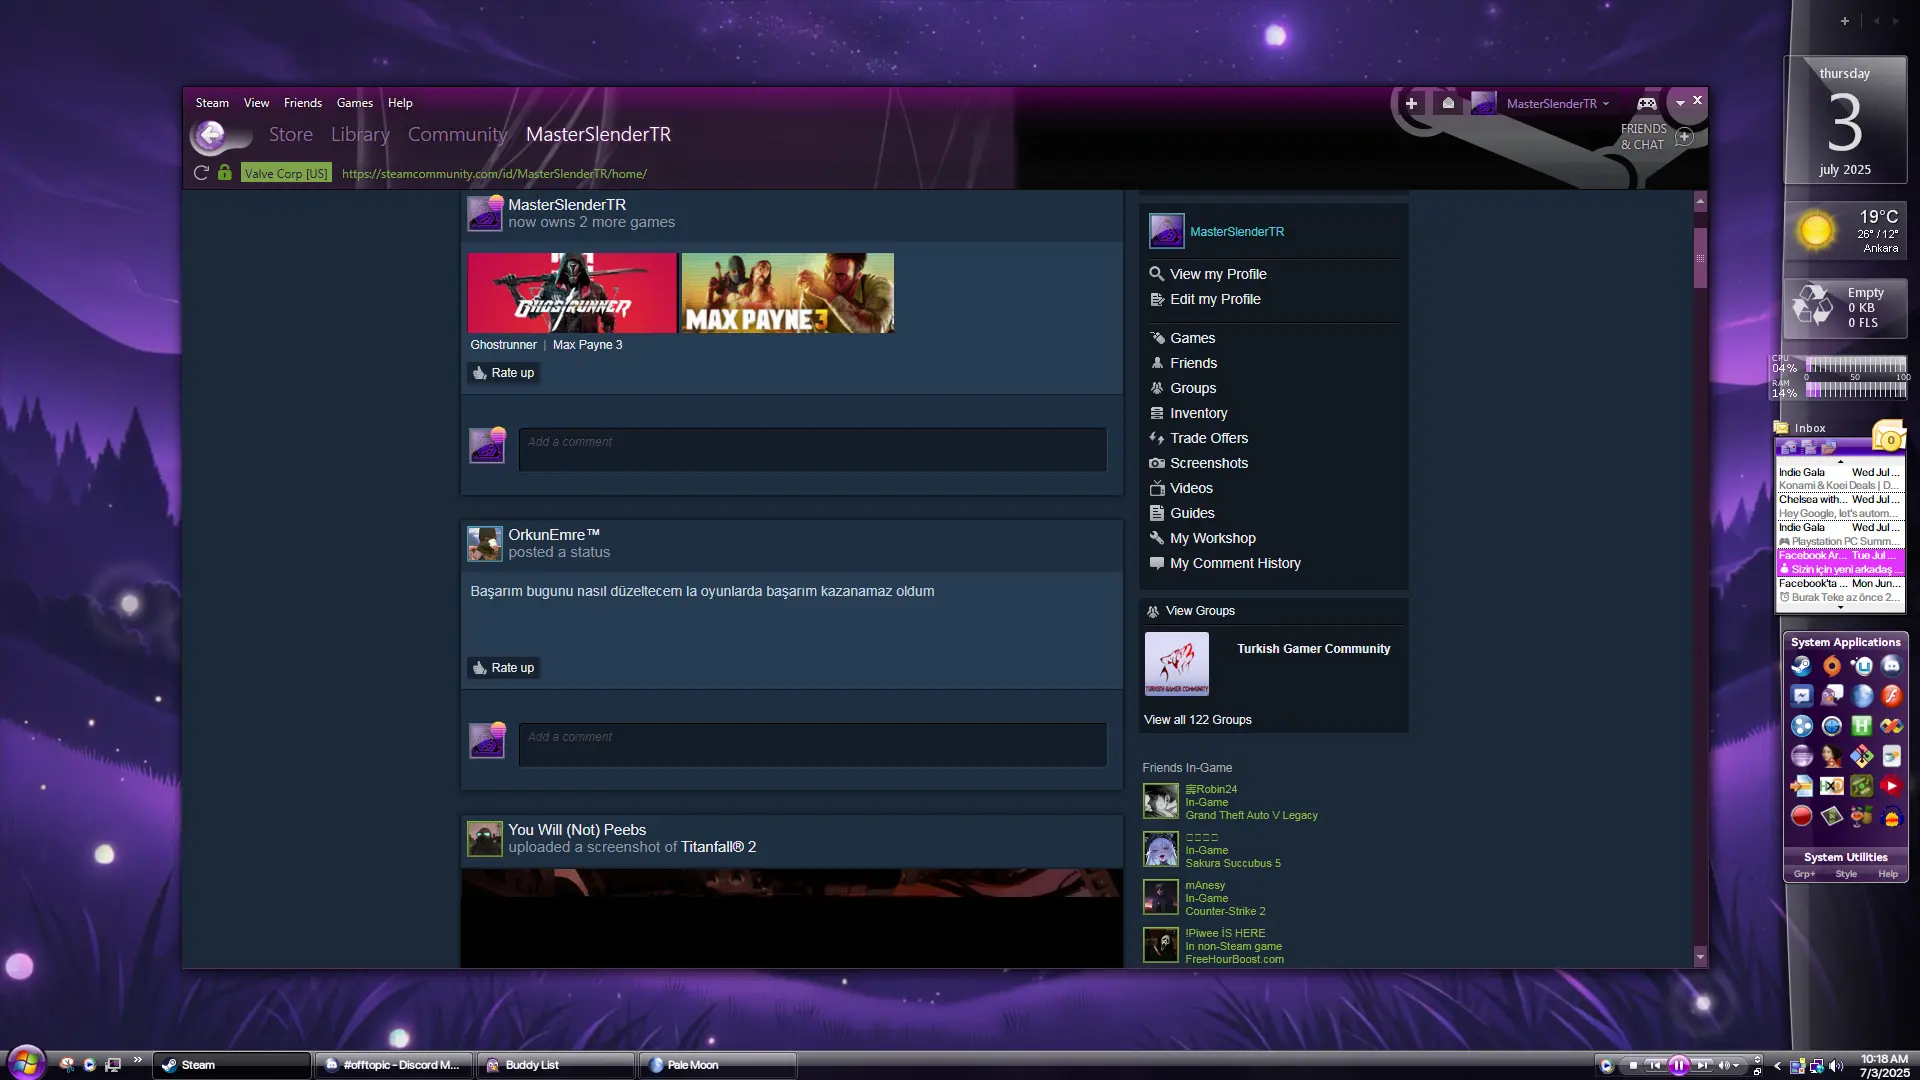This screenshot has width=1920, height=1080.
Task: Switch to #offtopic Discord taskbar window
Action: click(x=392, y=1065)
